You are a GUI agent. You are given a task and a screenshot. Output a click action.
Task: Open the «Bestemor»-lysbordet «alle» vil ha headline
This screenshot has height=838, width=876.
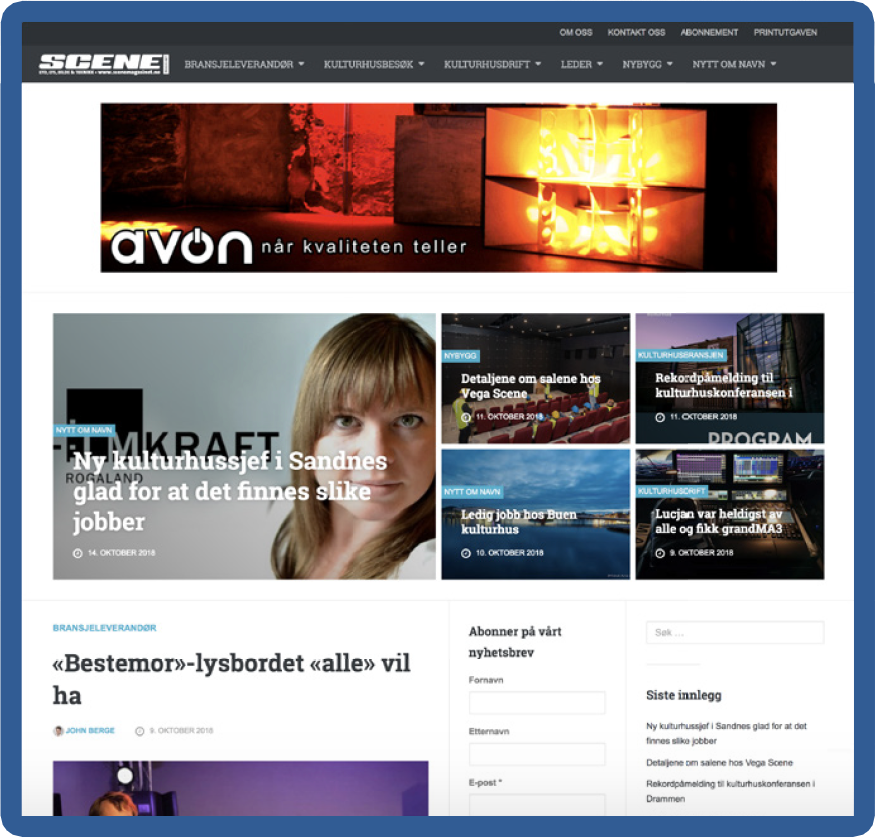pos(231,679)
